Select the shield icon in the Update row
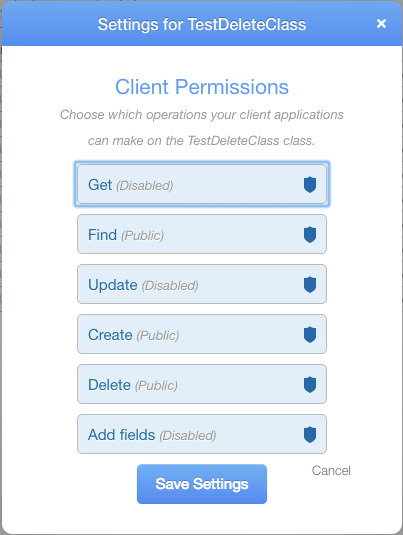Image resolution: width=403 pixels, height=535 pixels. click(x=310, y=285)
